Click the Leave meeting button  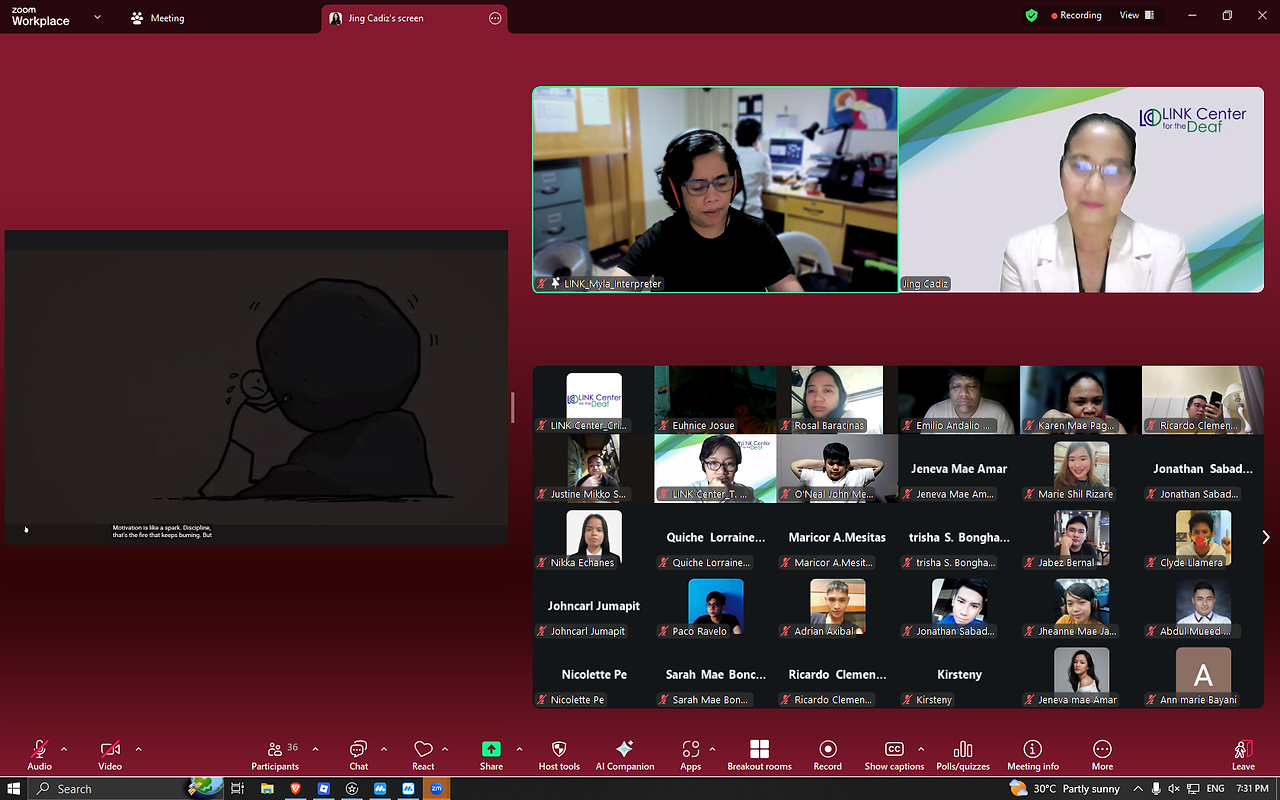pyautogui.click(x=1243, y=755)
